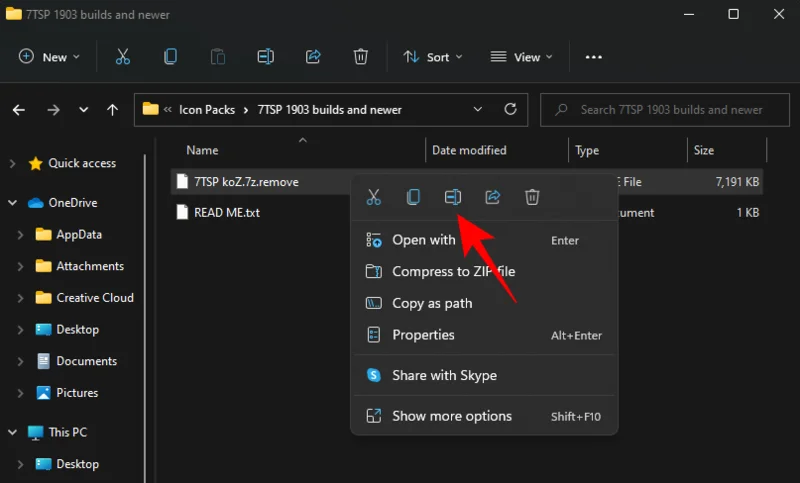Open OneDrive in the sidebar

(72, 202)
